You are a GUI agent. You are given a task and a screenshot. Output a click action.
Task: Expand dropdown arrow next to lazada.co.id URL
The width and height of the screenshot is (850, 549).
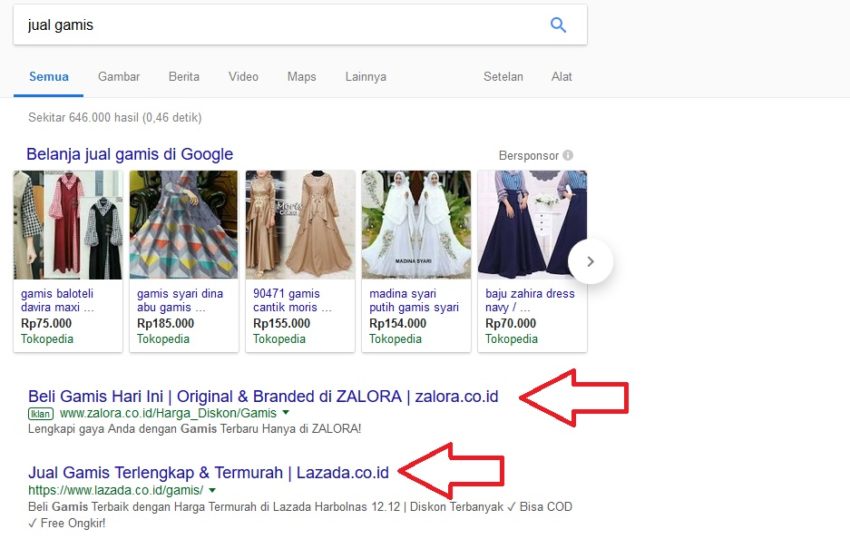click(212, 490)
